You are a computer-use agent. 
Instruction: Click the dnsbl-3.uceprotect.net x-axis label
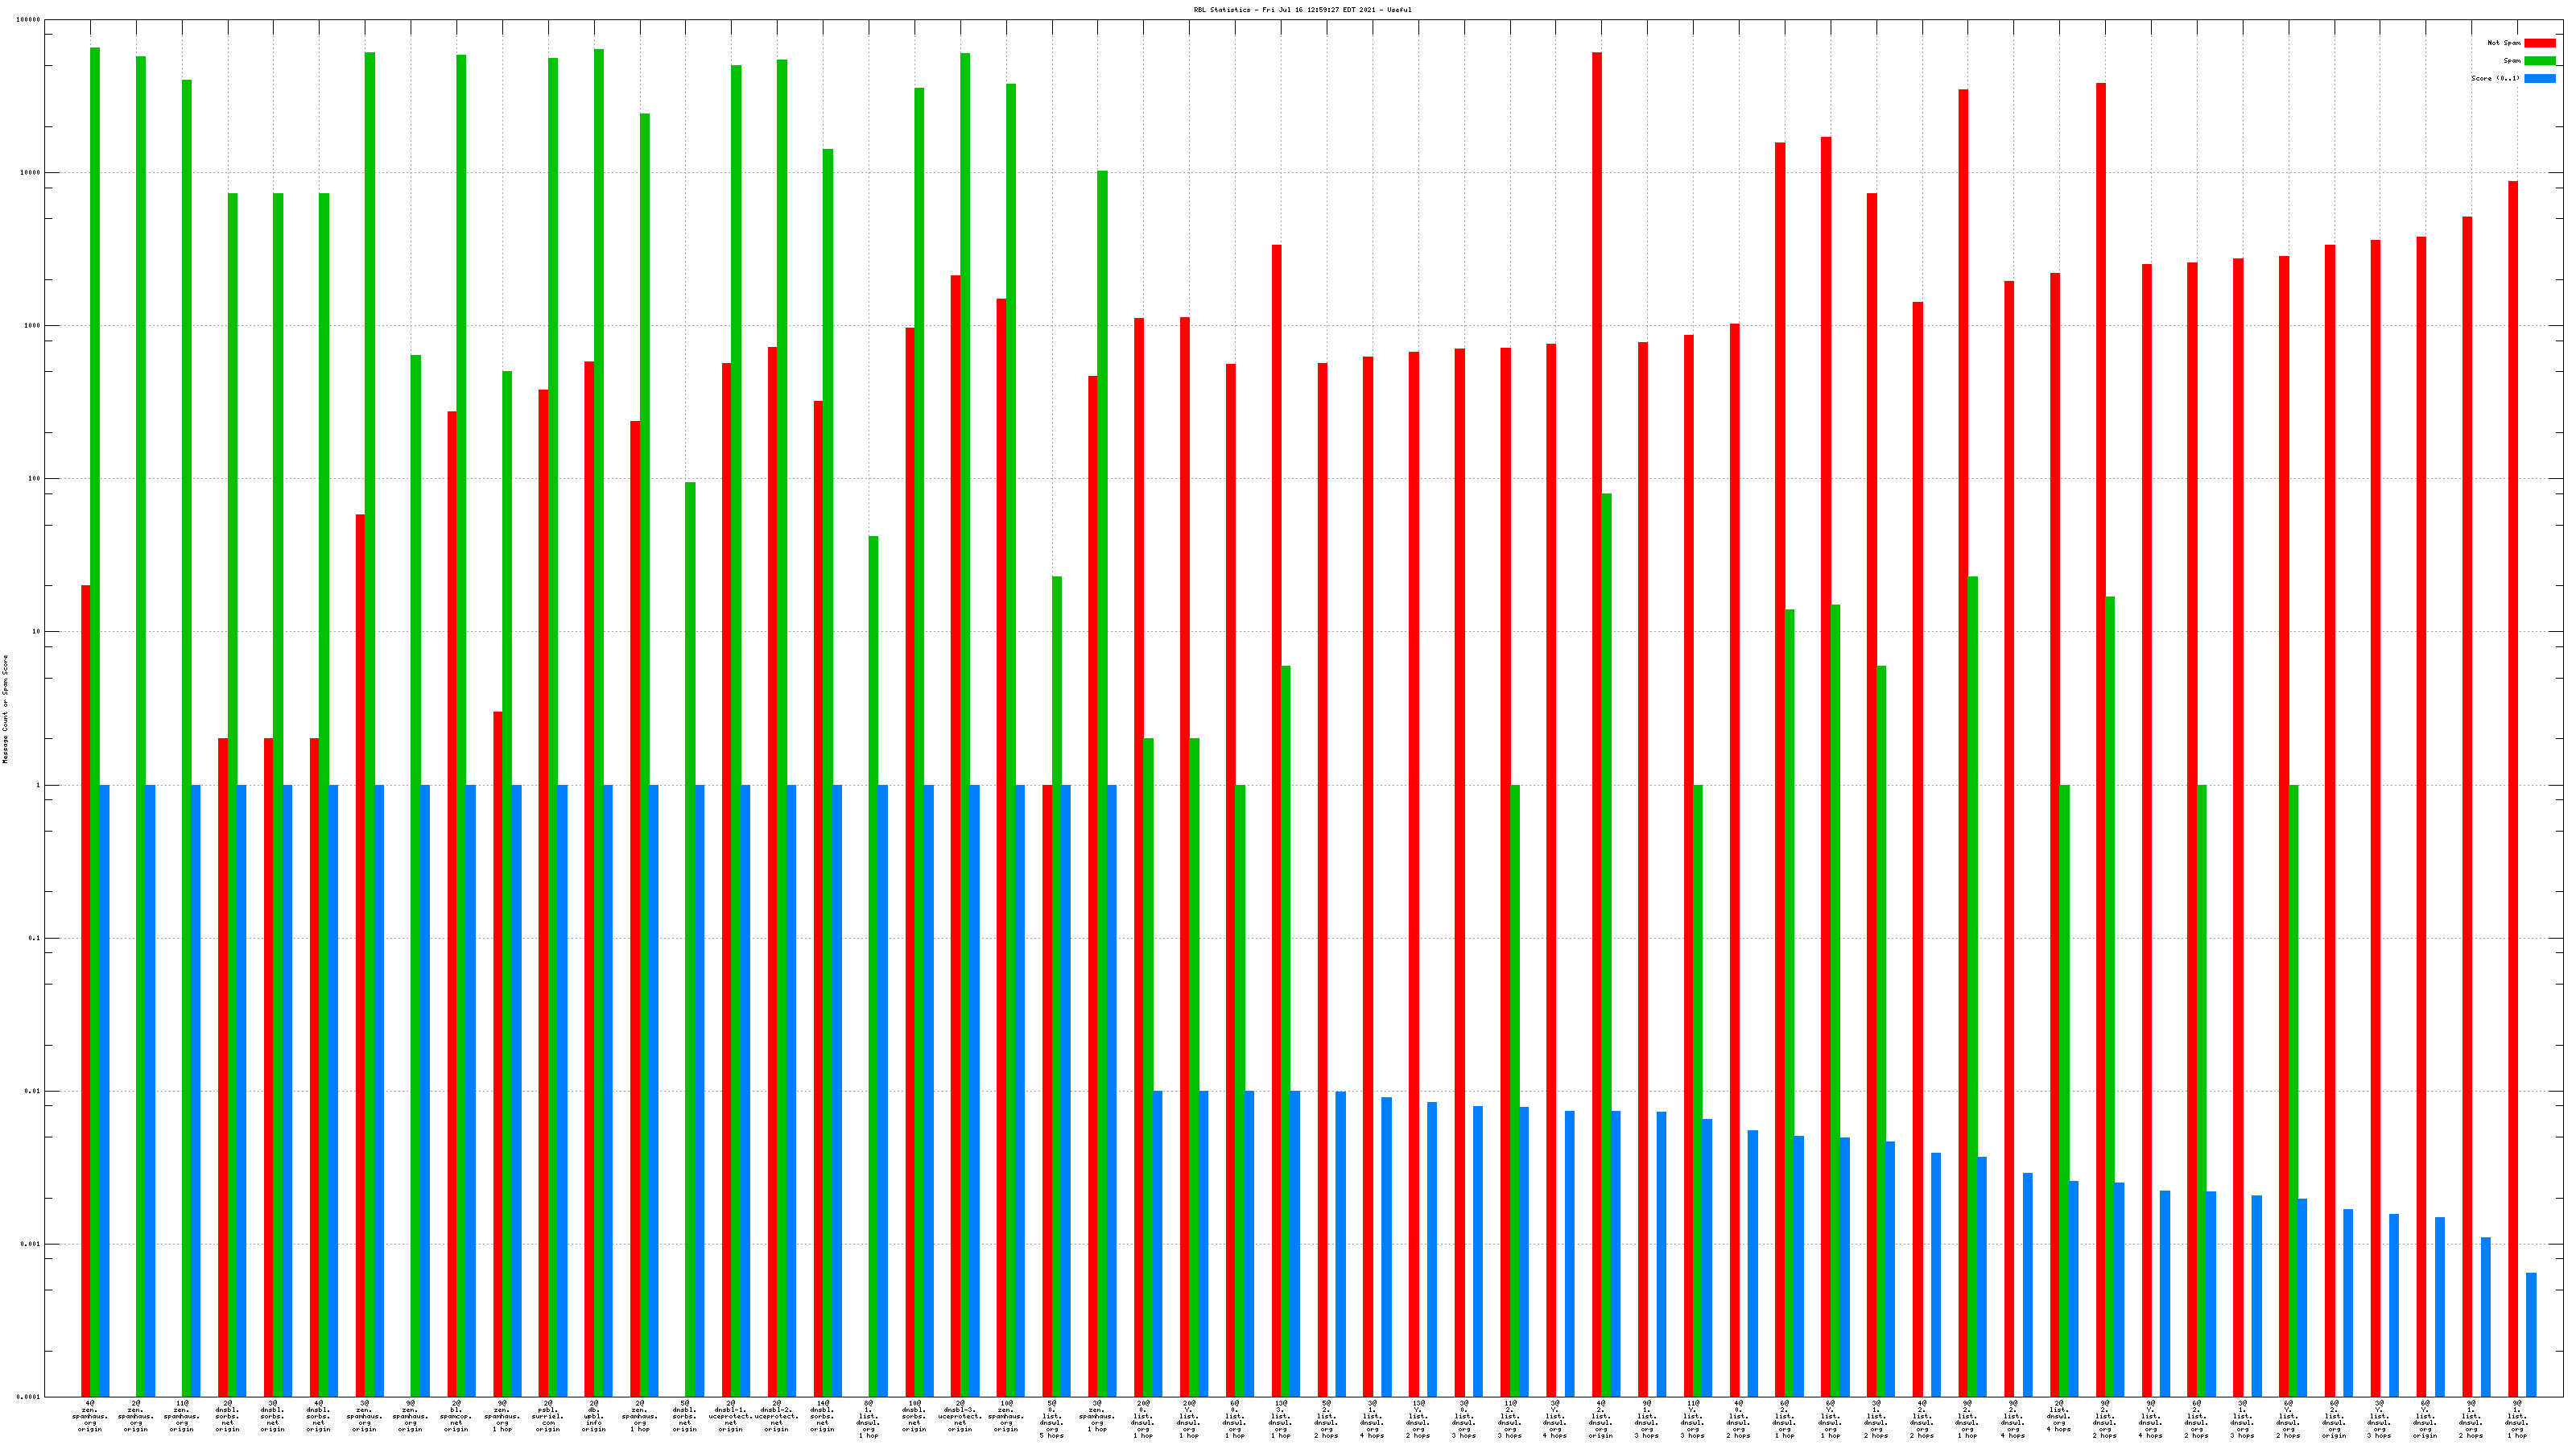coord(960,1416)
